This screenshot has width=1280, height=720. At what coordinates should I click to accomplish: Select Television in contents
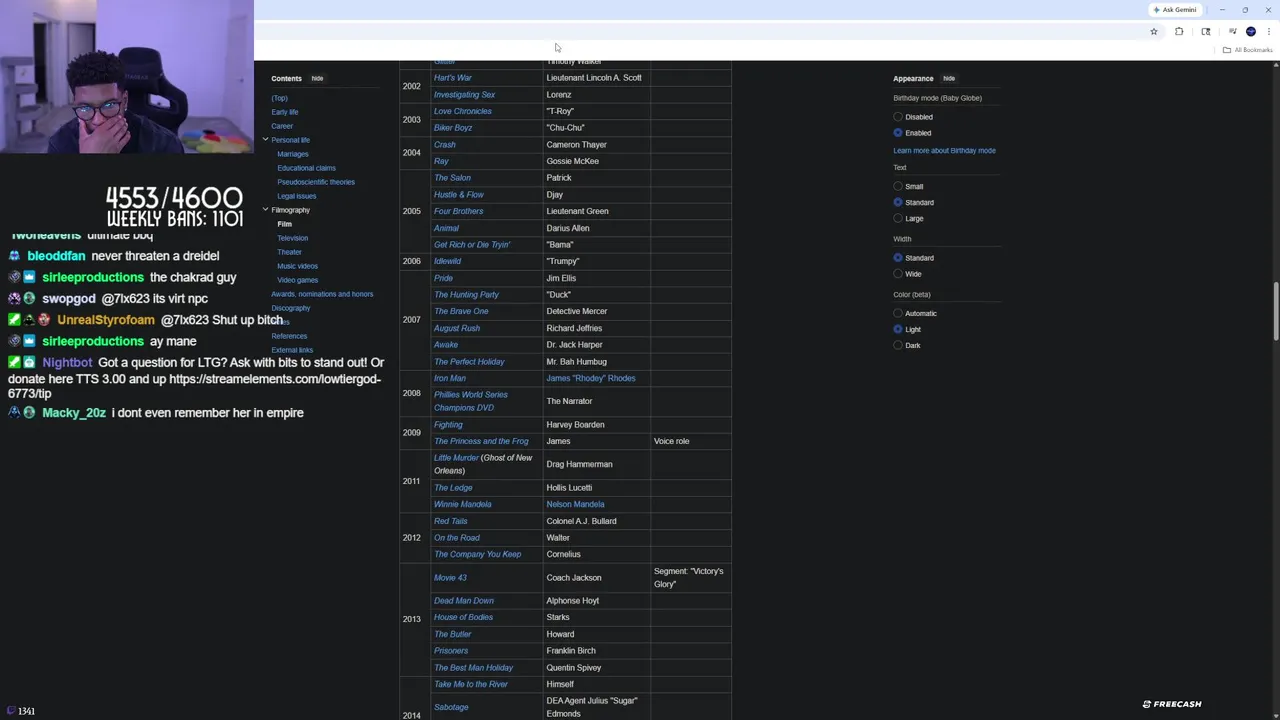[292, 238]
